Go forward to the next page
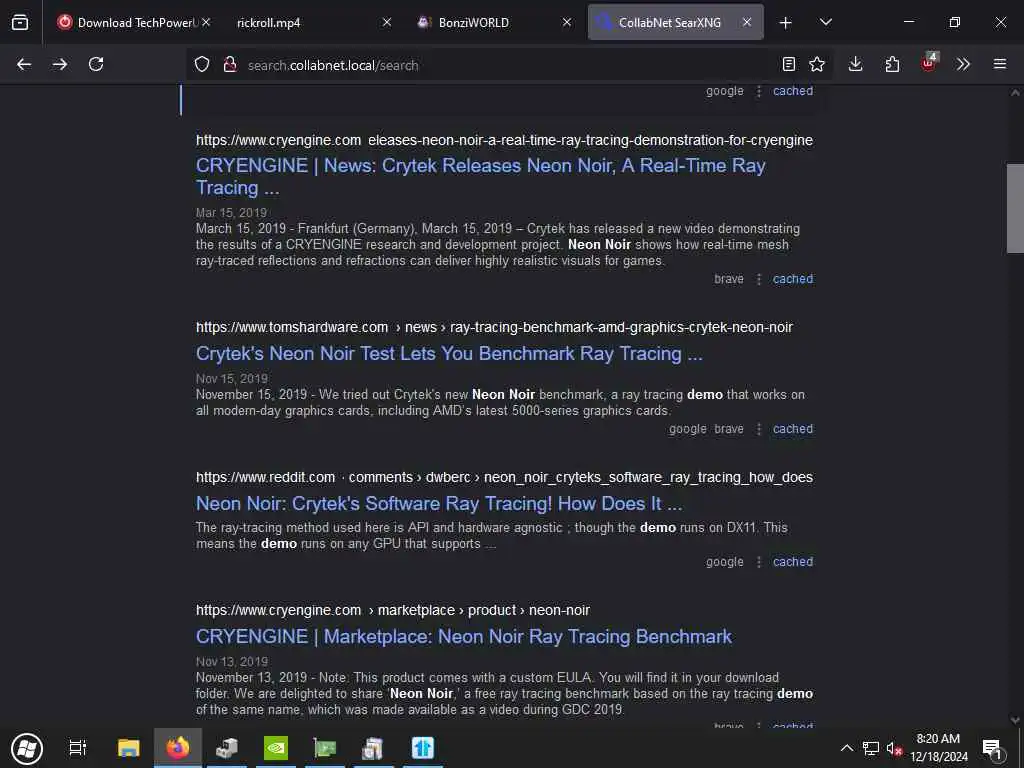 pyautogui.click(x=60, y=64)
